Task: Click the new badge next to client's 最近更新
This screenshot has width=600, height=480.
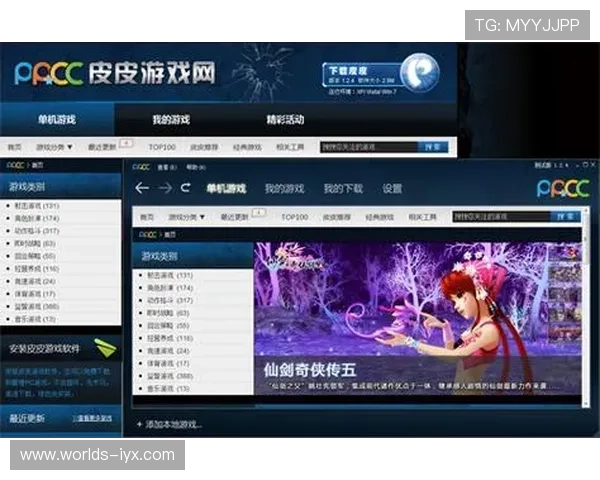Action: [x=259, y=212]
